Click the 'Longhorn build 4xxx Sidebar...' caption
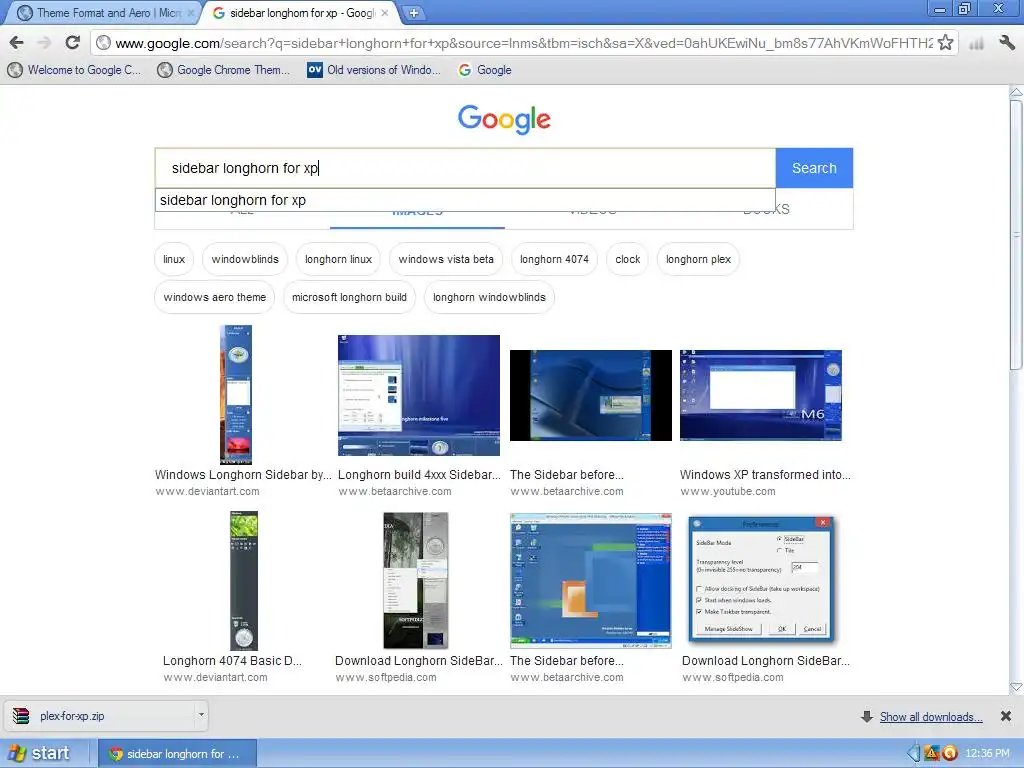This screenshot has height=768, width=1024. pyautogui.click(x=419, y=475)
